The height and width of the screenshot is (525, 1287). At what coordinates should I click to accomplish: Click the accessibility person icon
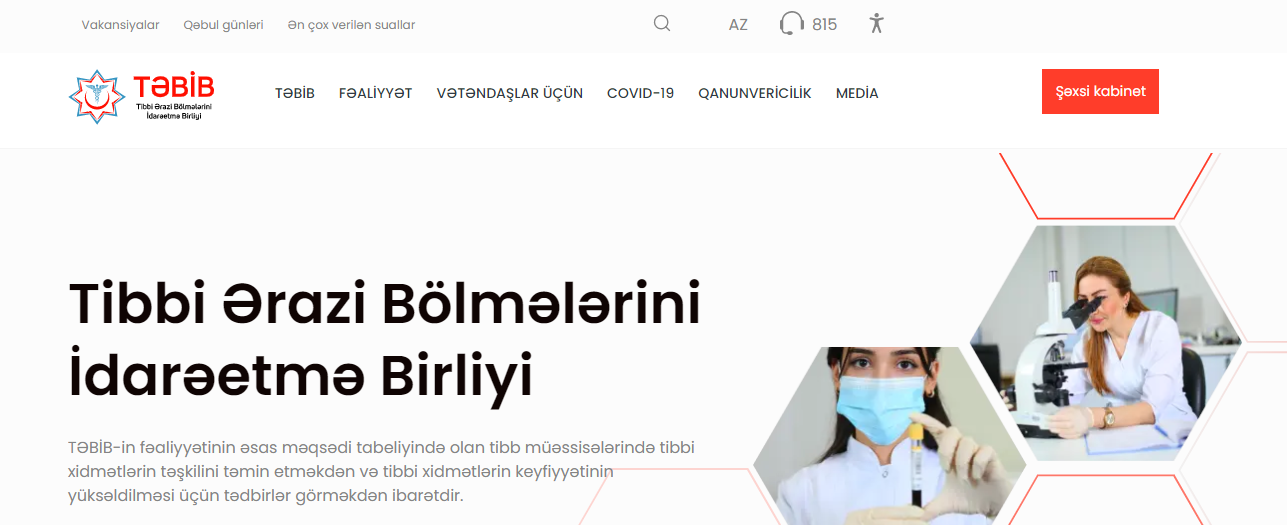[877, 23]
